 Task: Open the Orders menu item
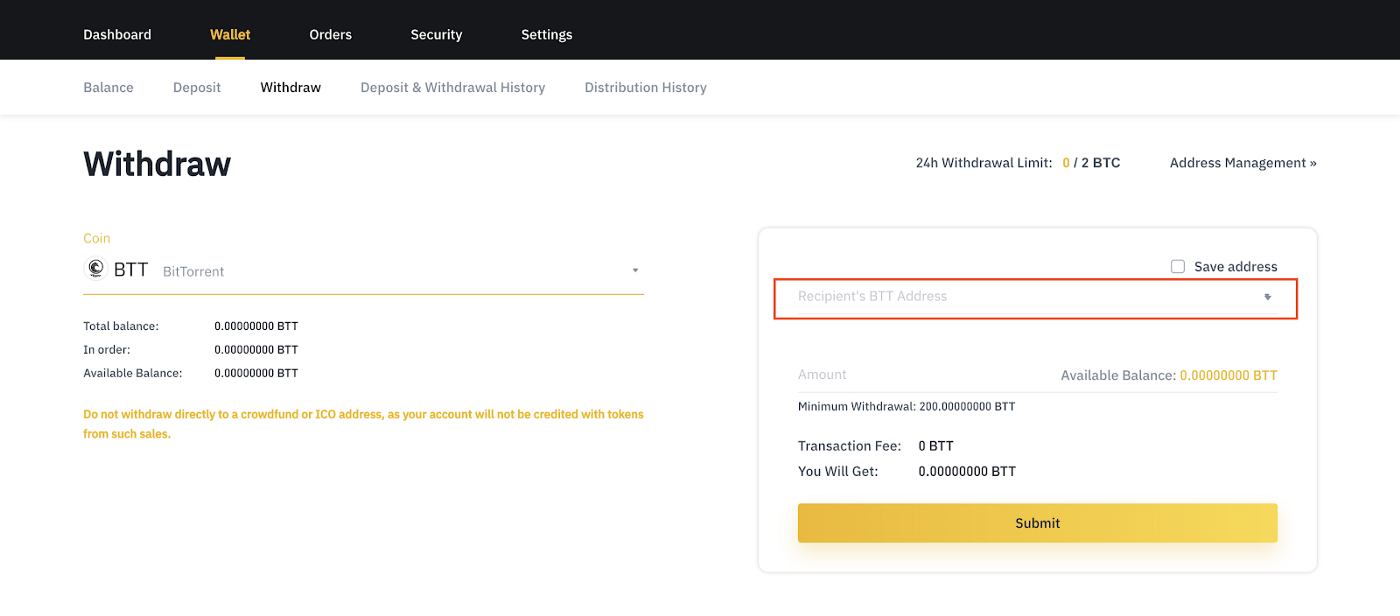(330, 34)
